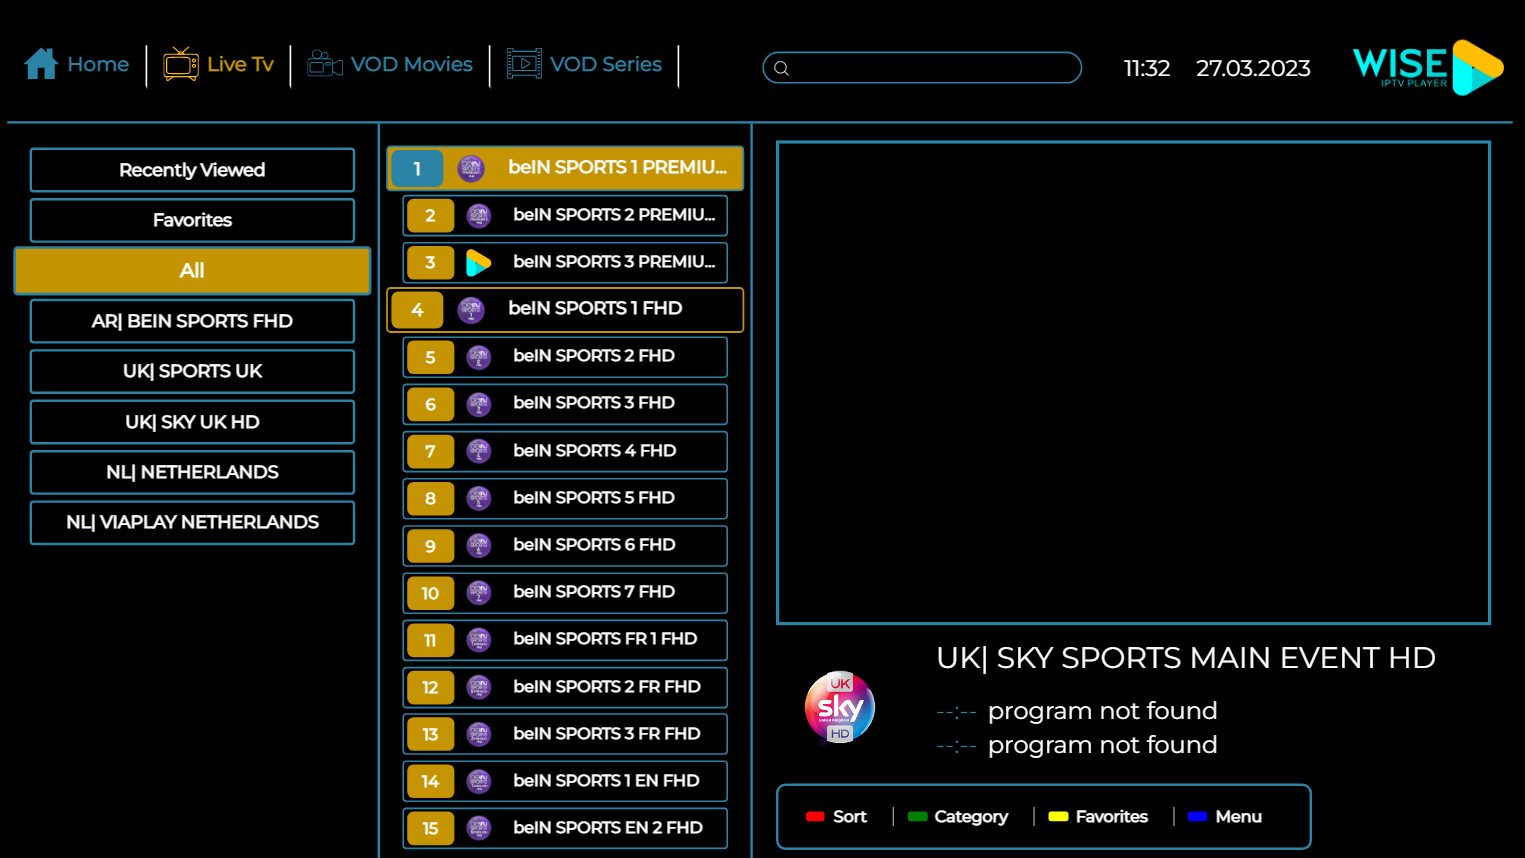Open the Recently Viewed category
This screenshot has width=1525, height=858.
[x=192, y=170]
